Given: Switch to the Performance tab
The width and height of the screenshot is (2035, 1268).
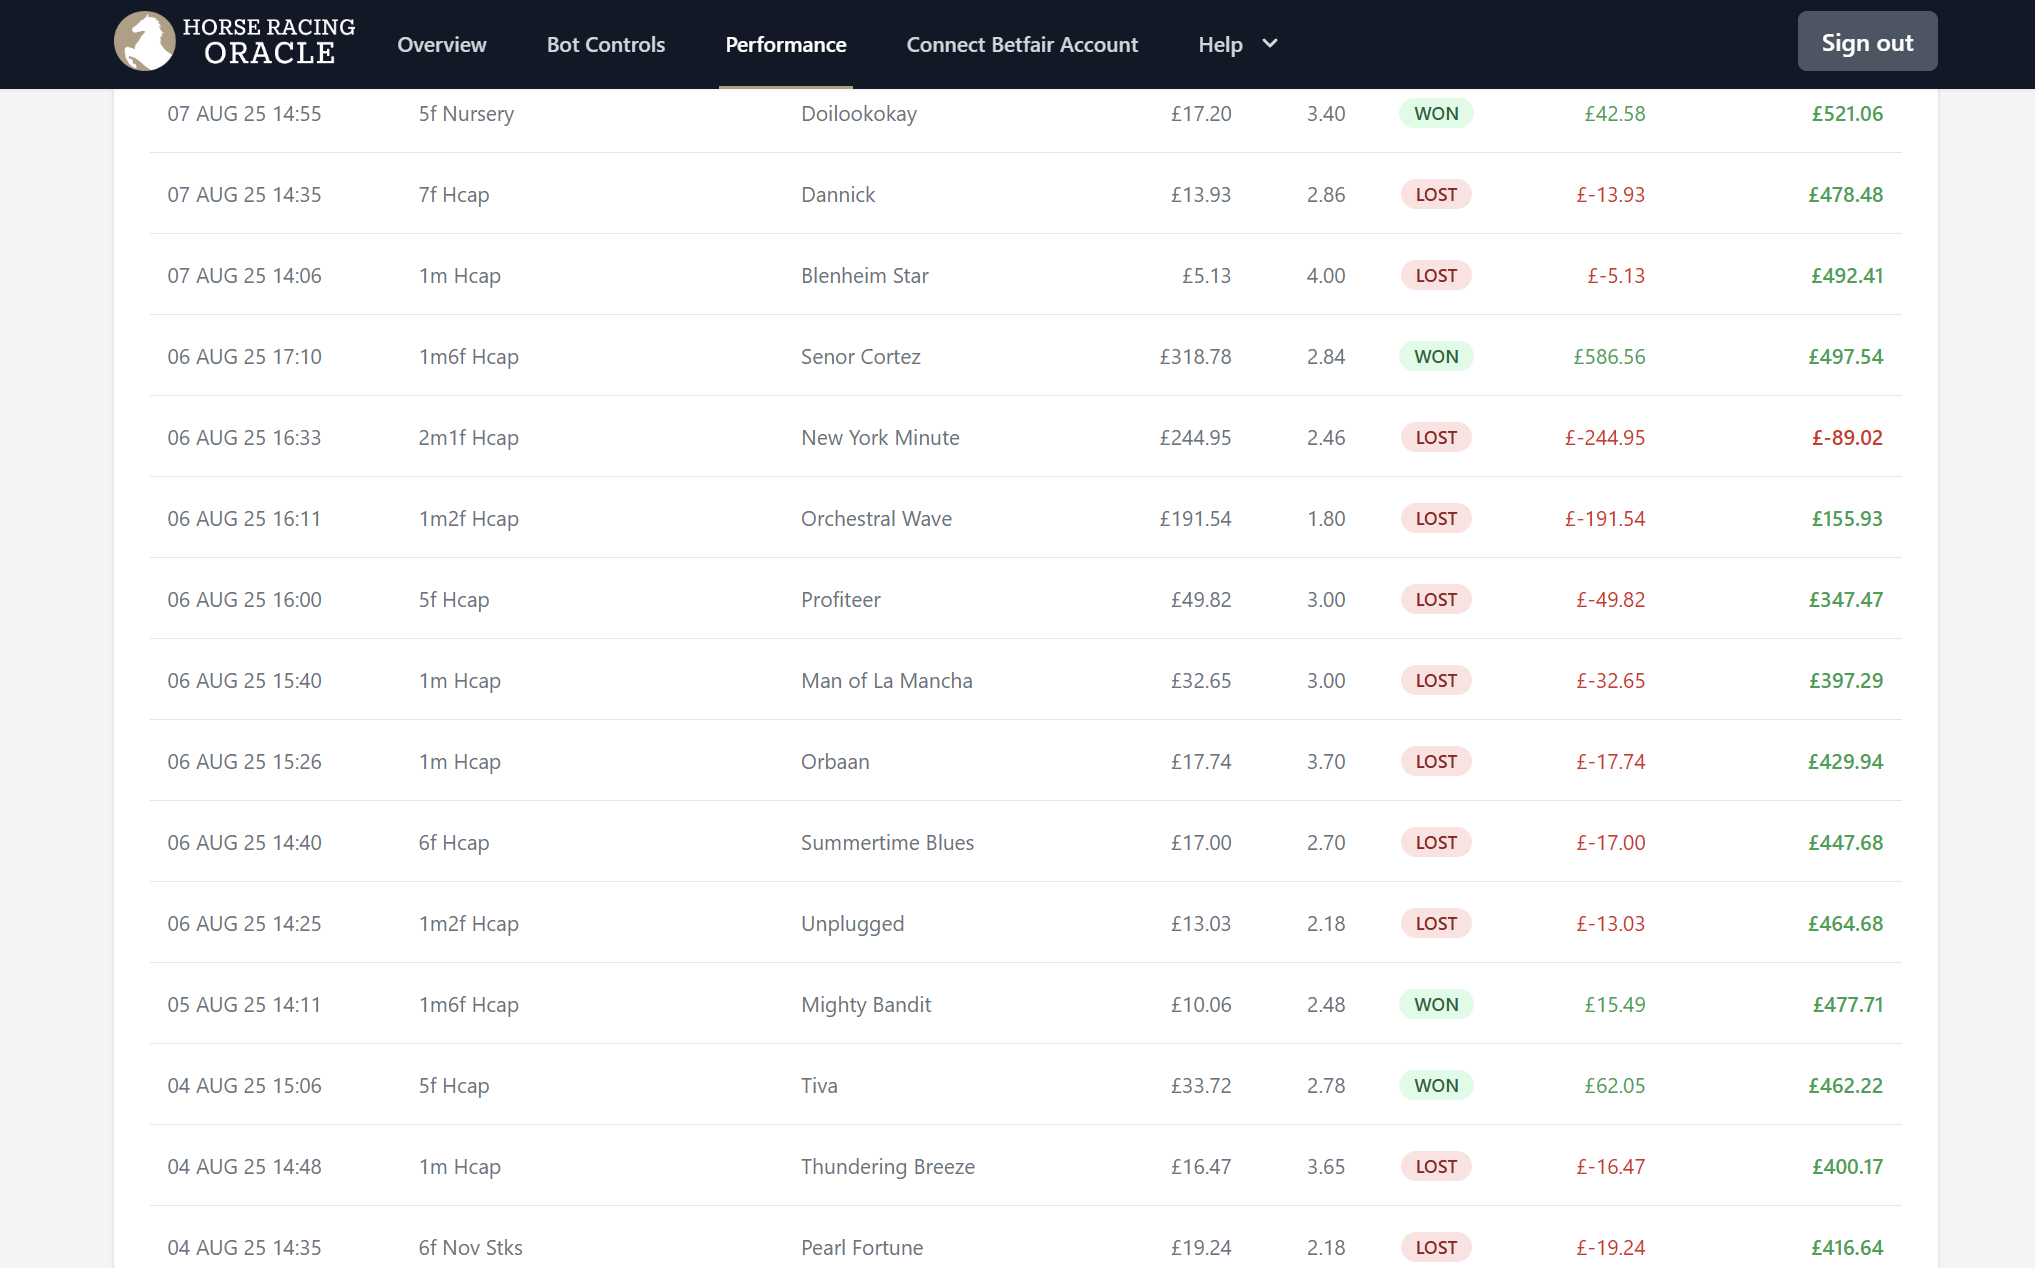Looking at the screenshot, I should [785, 44].
